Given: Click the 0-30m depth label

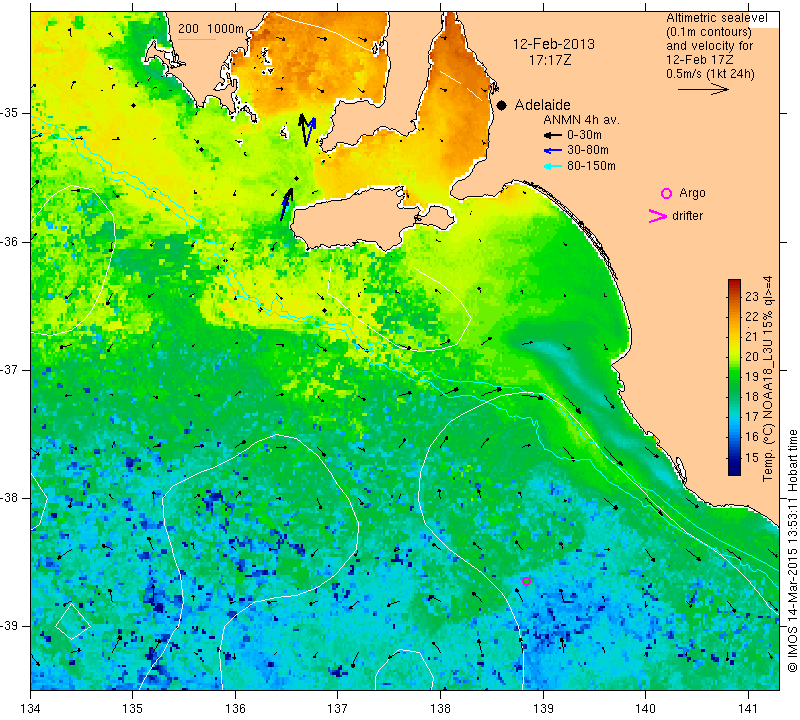Looking at the screenshot, I should pos(584,135).
